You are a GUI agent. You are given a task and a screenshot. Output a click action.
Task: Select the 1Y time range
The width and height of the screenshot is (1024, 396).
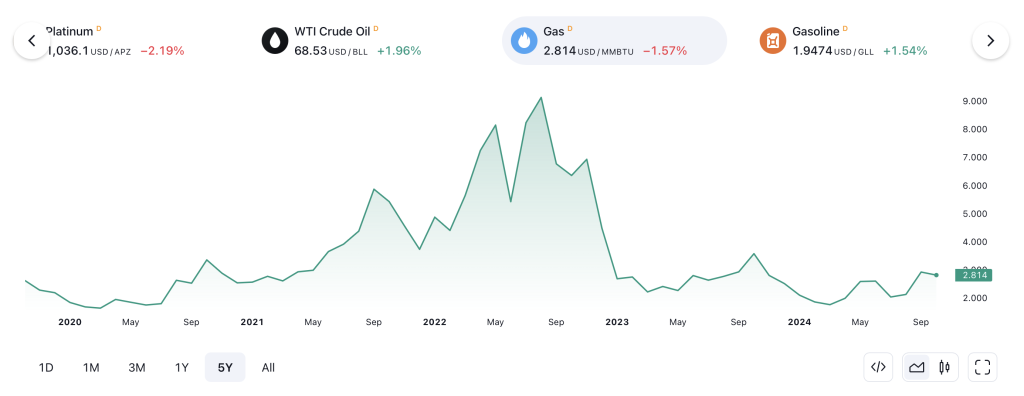[x=182, y=367]
